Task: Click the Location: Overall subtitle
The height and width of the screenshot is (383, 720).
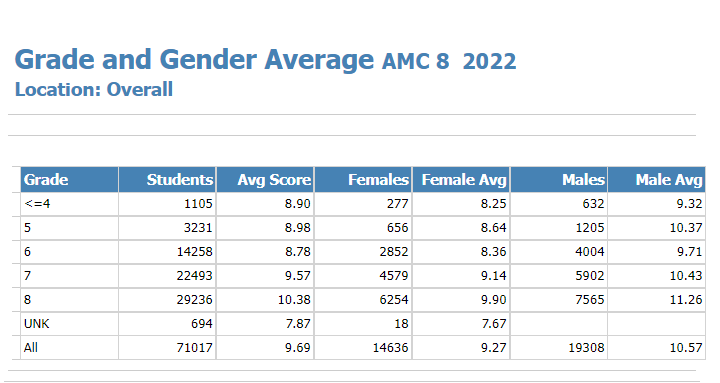Action: 94,90
